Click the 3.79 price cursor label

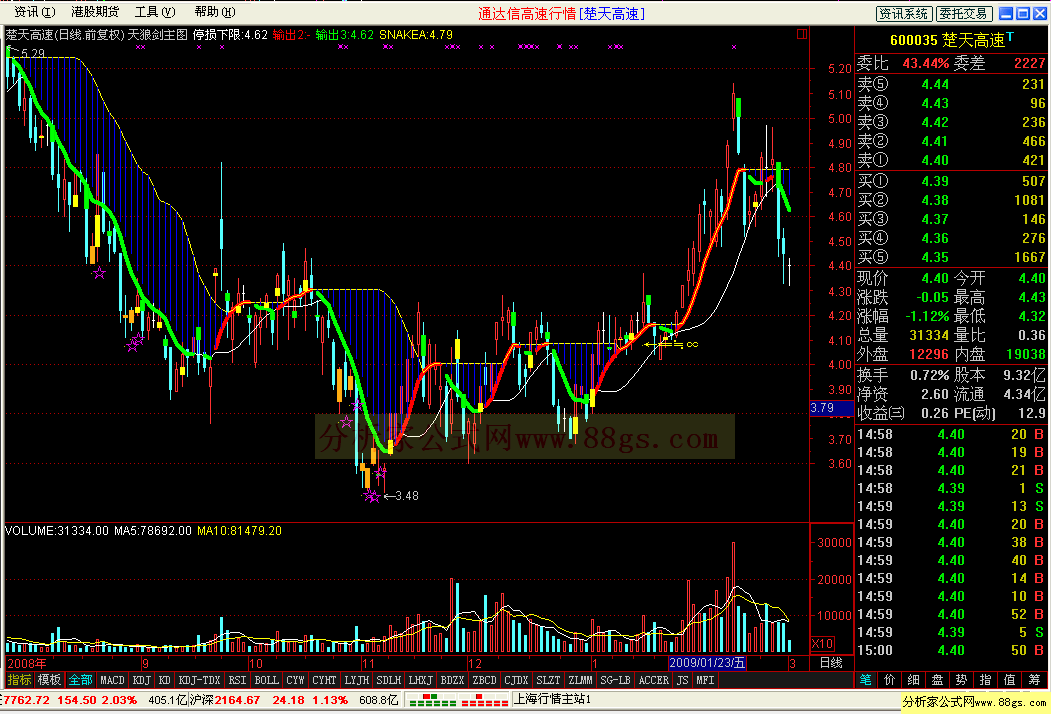pos(831,408)
